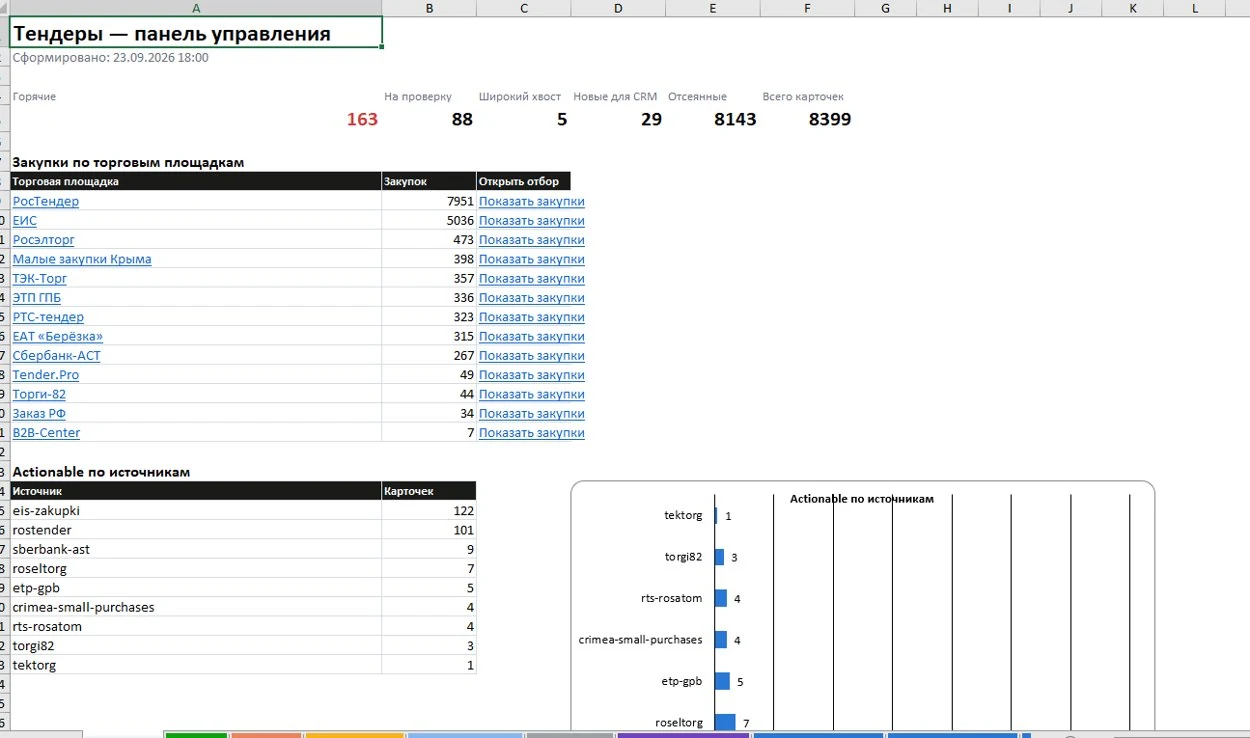The height and width of the screenshot is (738, 1250).
Task: Click Показать закупки in Торги-82 row
Action: [x=532, y=394]
